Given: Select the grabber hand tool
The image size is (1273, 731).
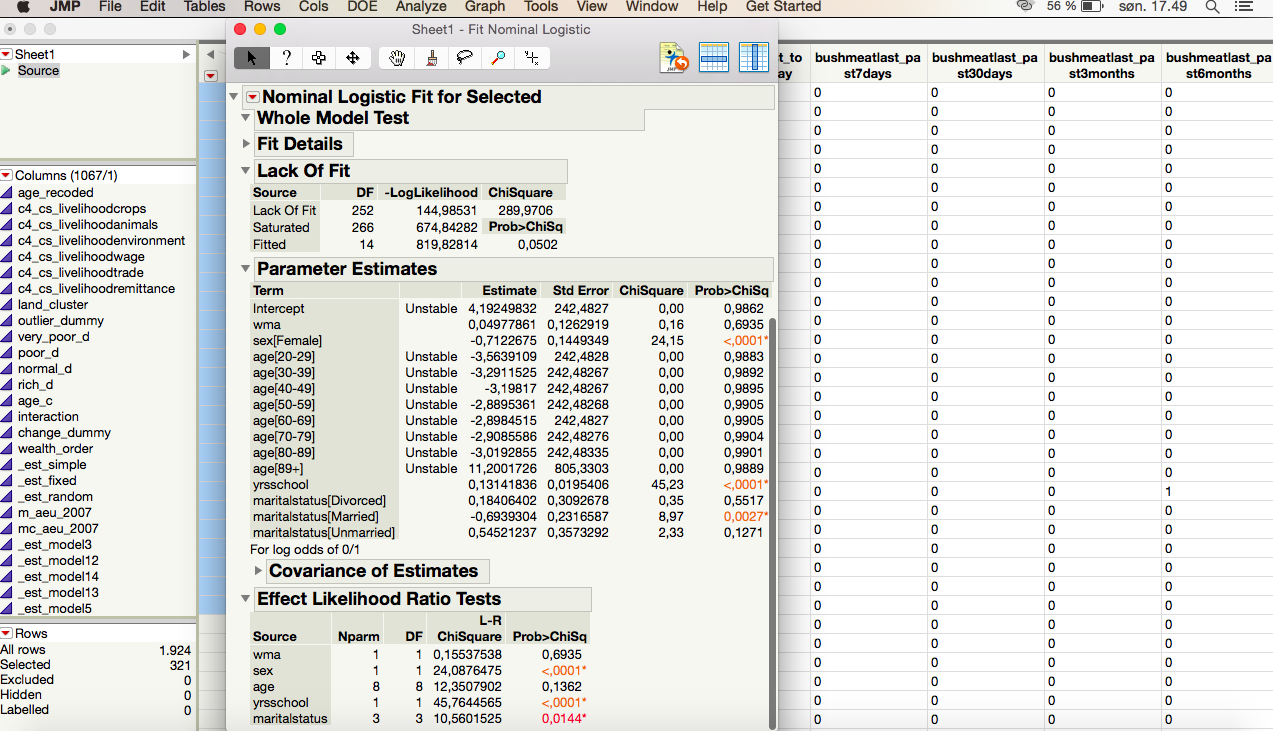Looking at the screenshot, I should tap(396, 58).
